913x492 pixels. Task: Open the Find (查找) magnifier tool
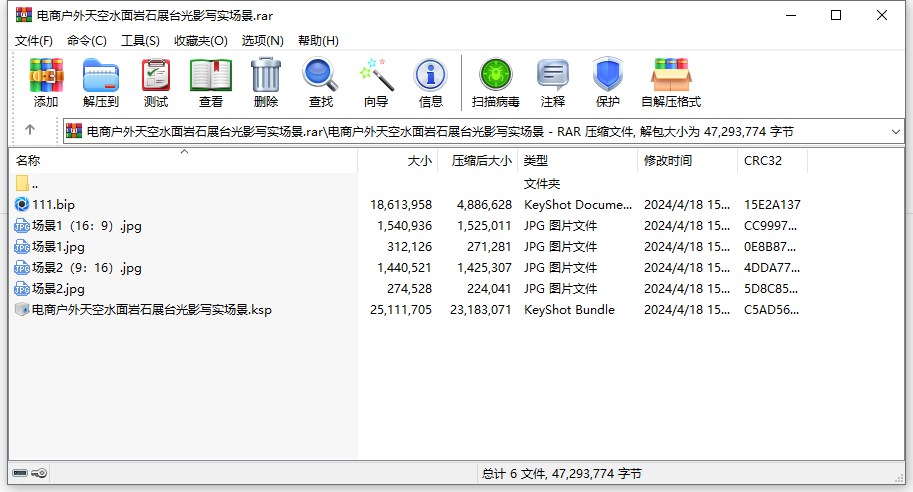click(x=320, y=76)
